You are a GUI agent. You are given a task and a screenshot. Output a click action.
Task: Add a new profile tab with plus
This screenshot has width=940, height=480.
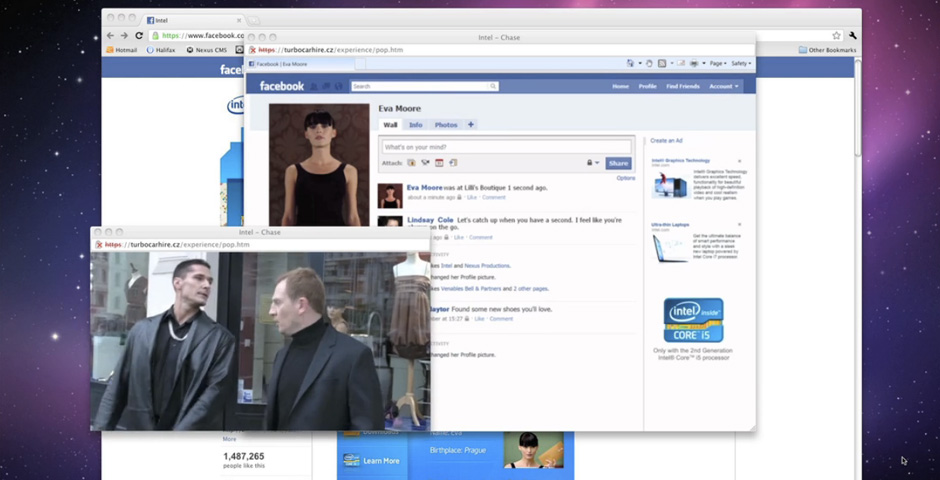coord(471,125)
